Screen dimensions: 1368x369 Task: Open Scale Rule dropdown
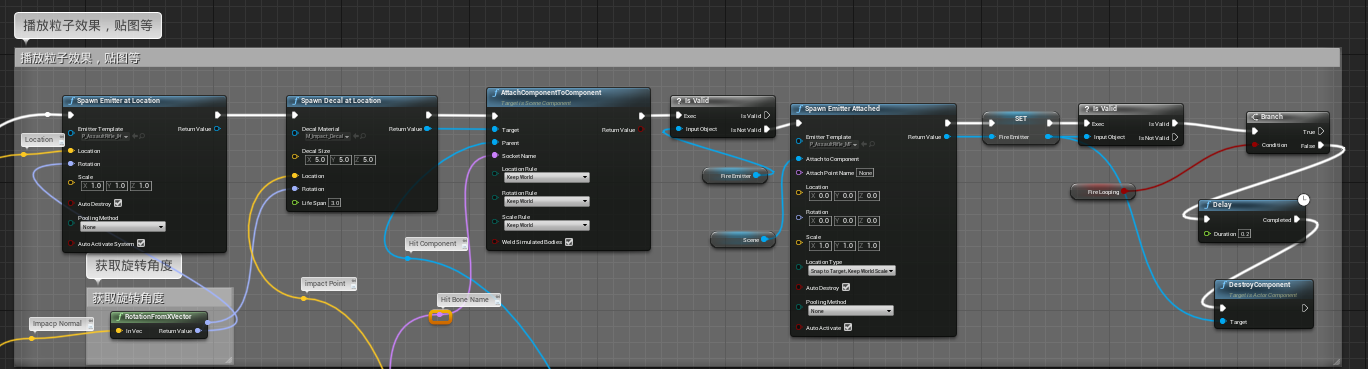[546, 225]
